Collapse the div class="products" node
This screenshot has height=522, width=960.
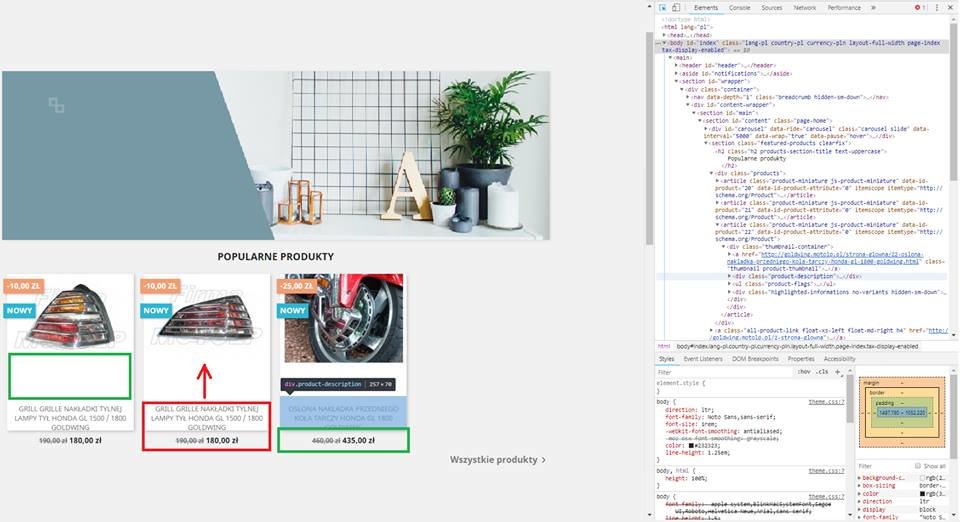712,174
